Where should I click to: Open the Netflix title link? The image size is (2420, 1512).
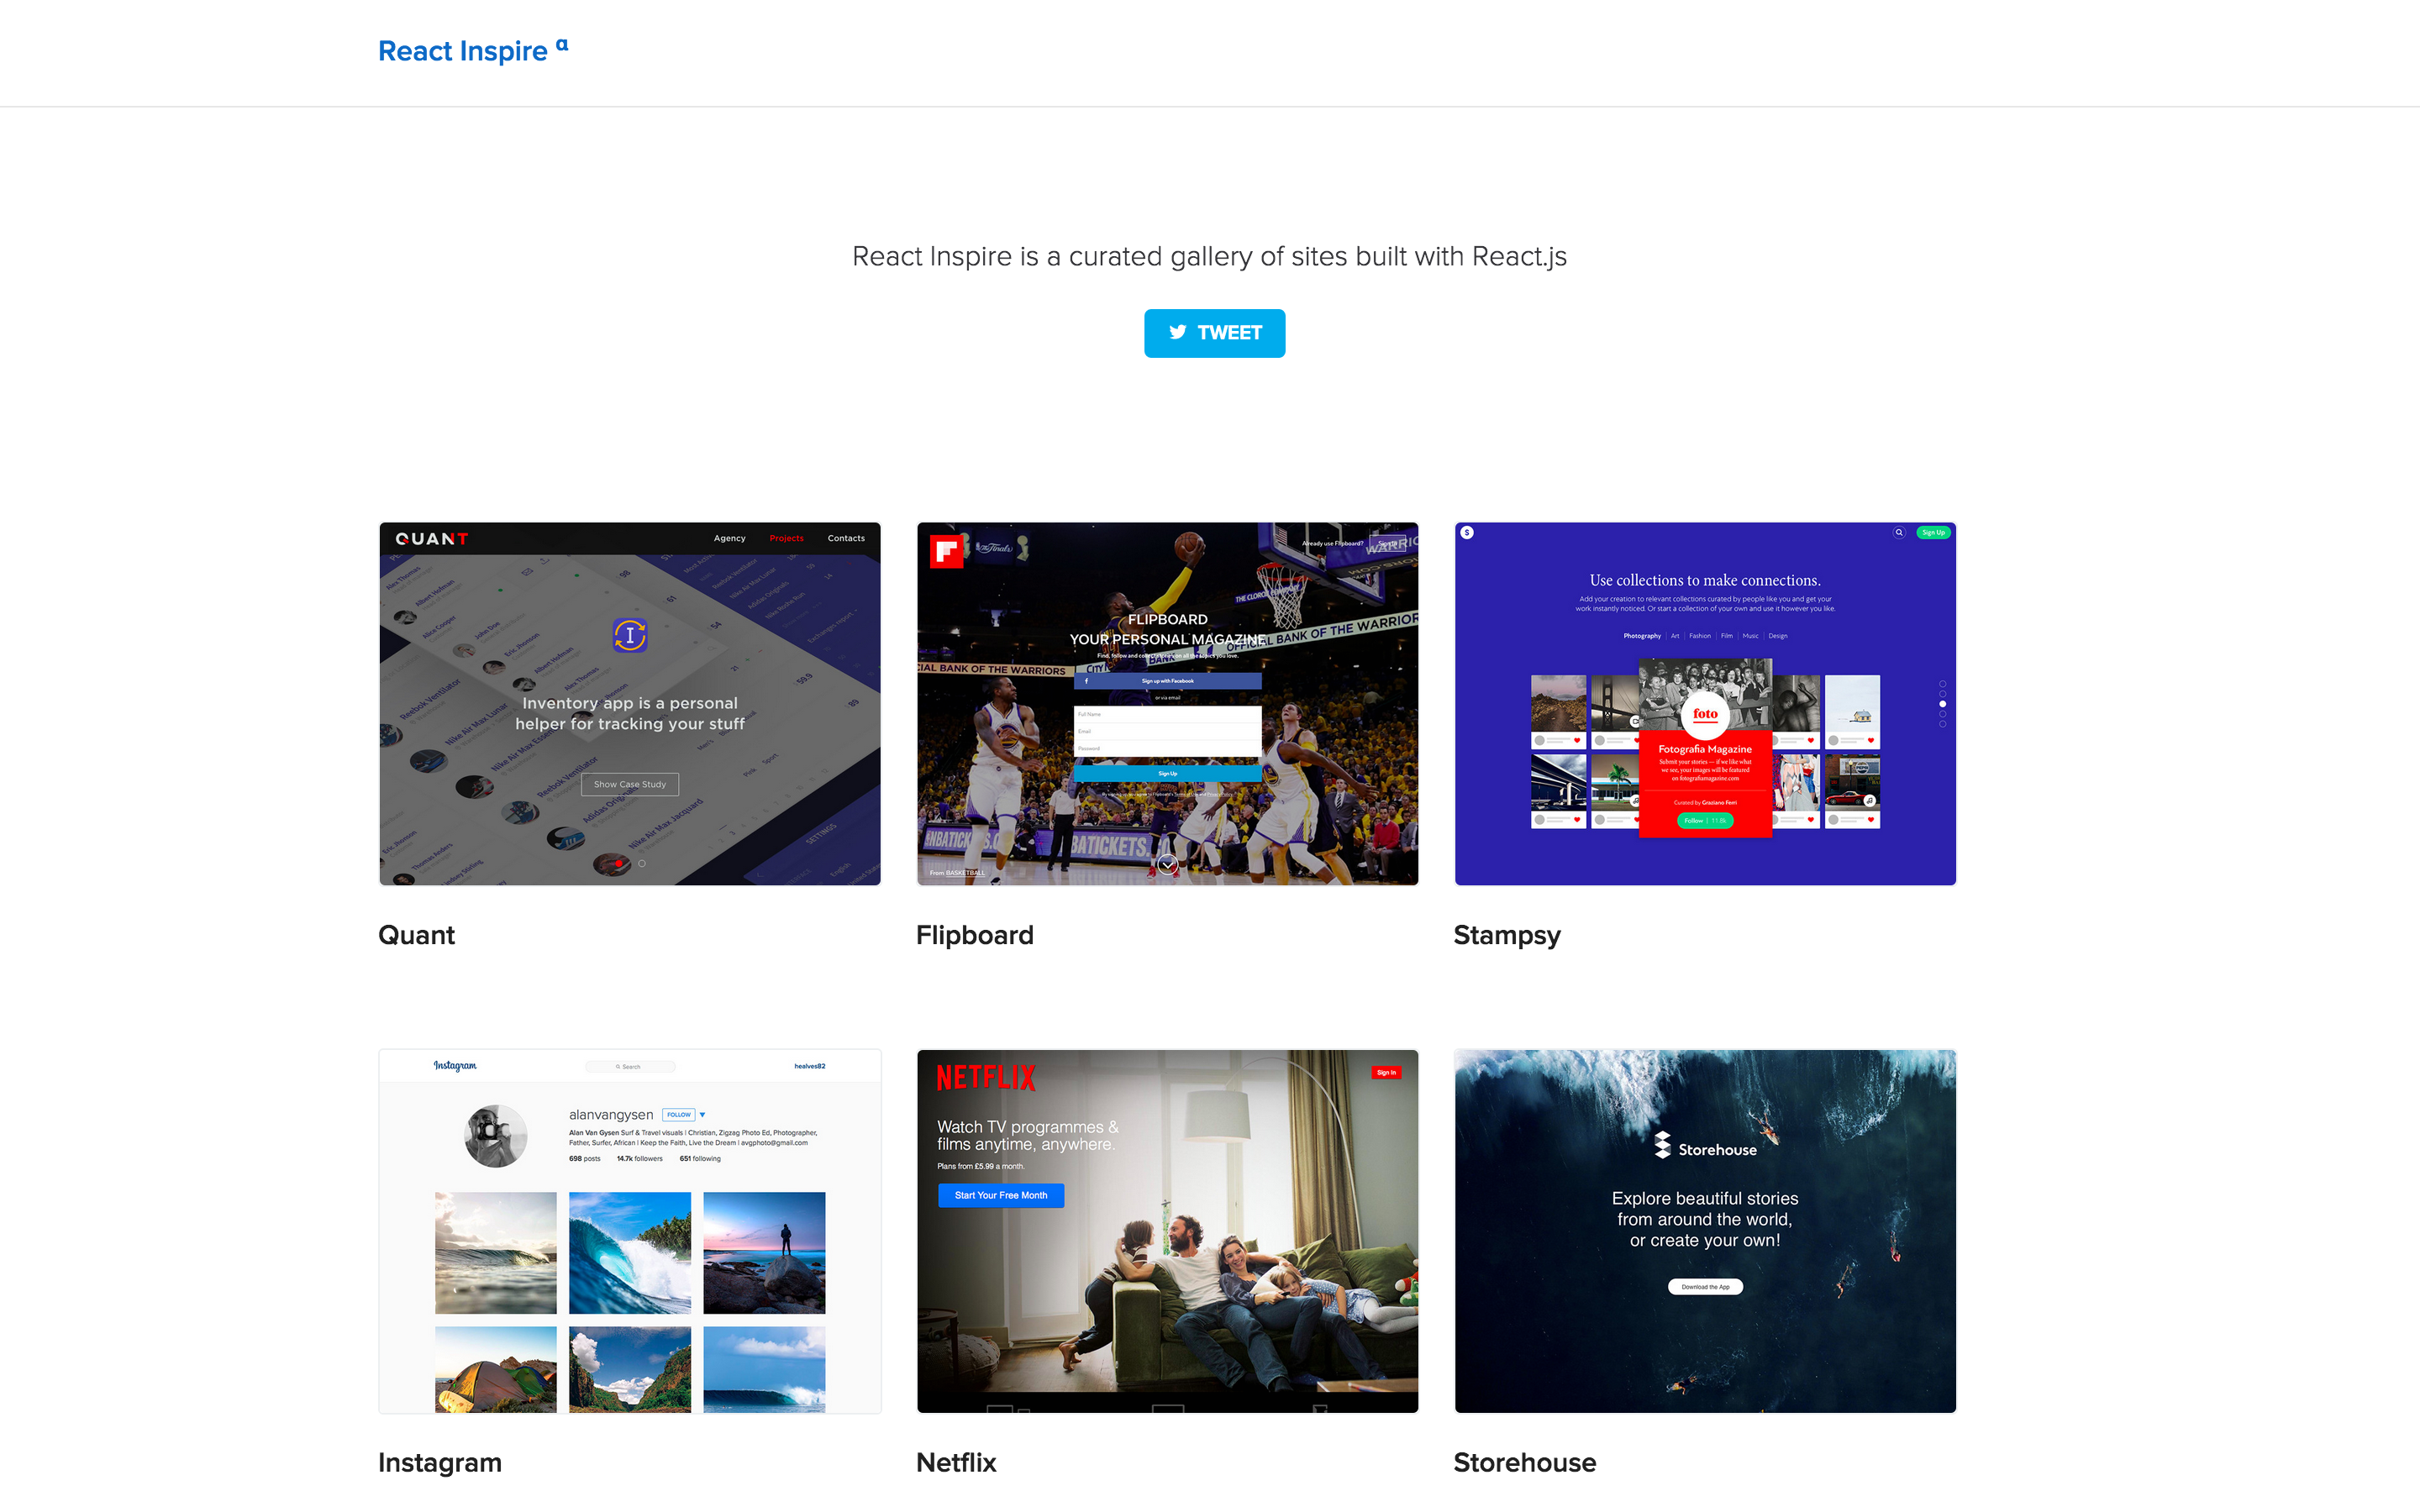click(956, 1462)
